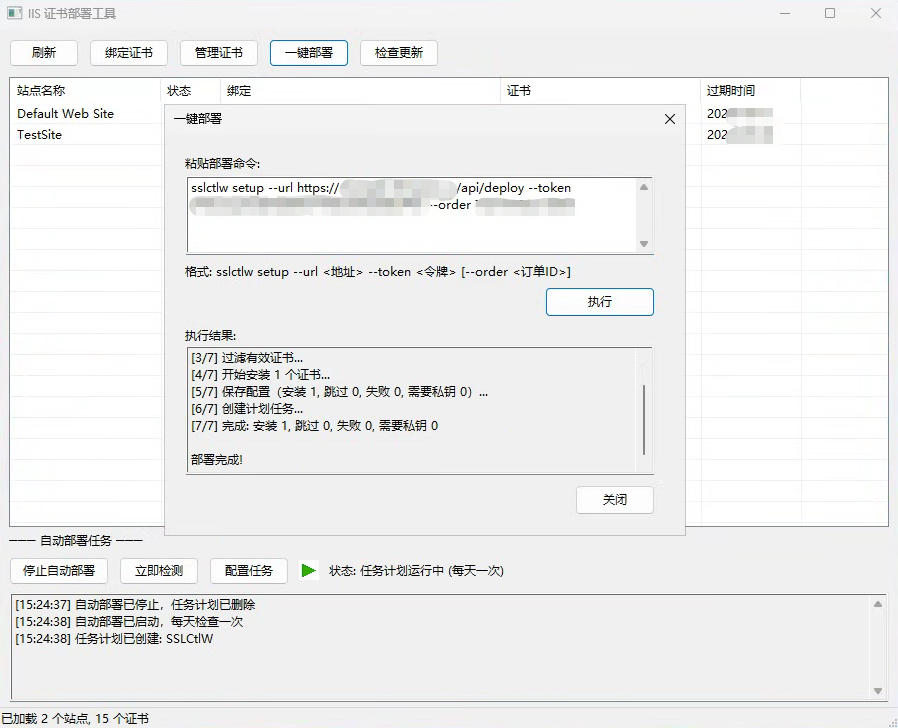Image resolution: width=898 pixels, height=728 pixels.
Task: Select the TestSite entry in site list
Action: [39, 134]
